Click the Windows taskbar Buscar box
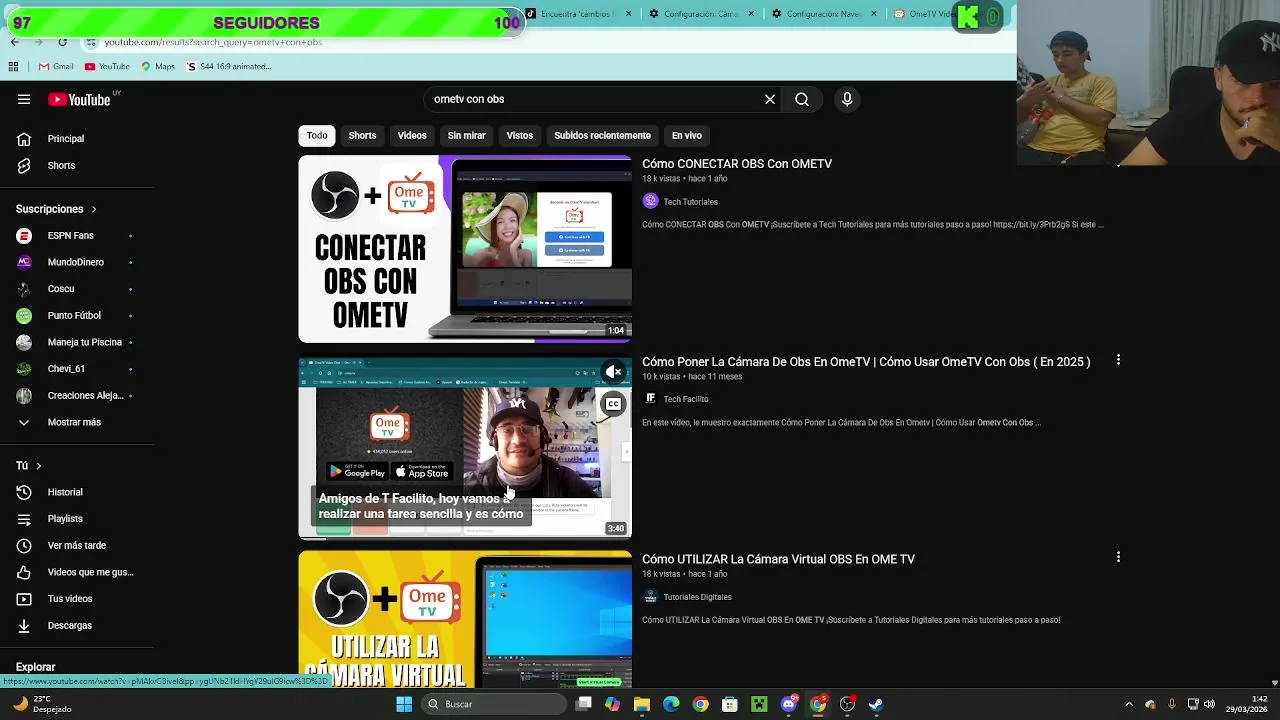 click(x=494, y=704)
